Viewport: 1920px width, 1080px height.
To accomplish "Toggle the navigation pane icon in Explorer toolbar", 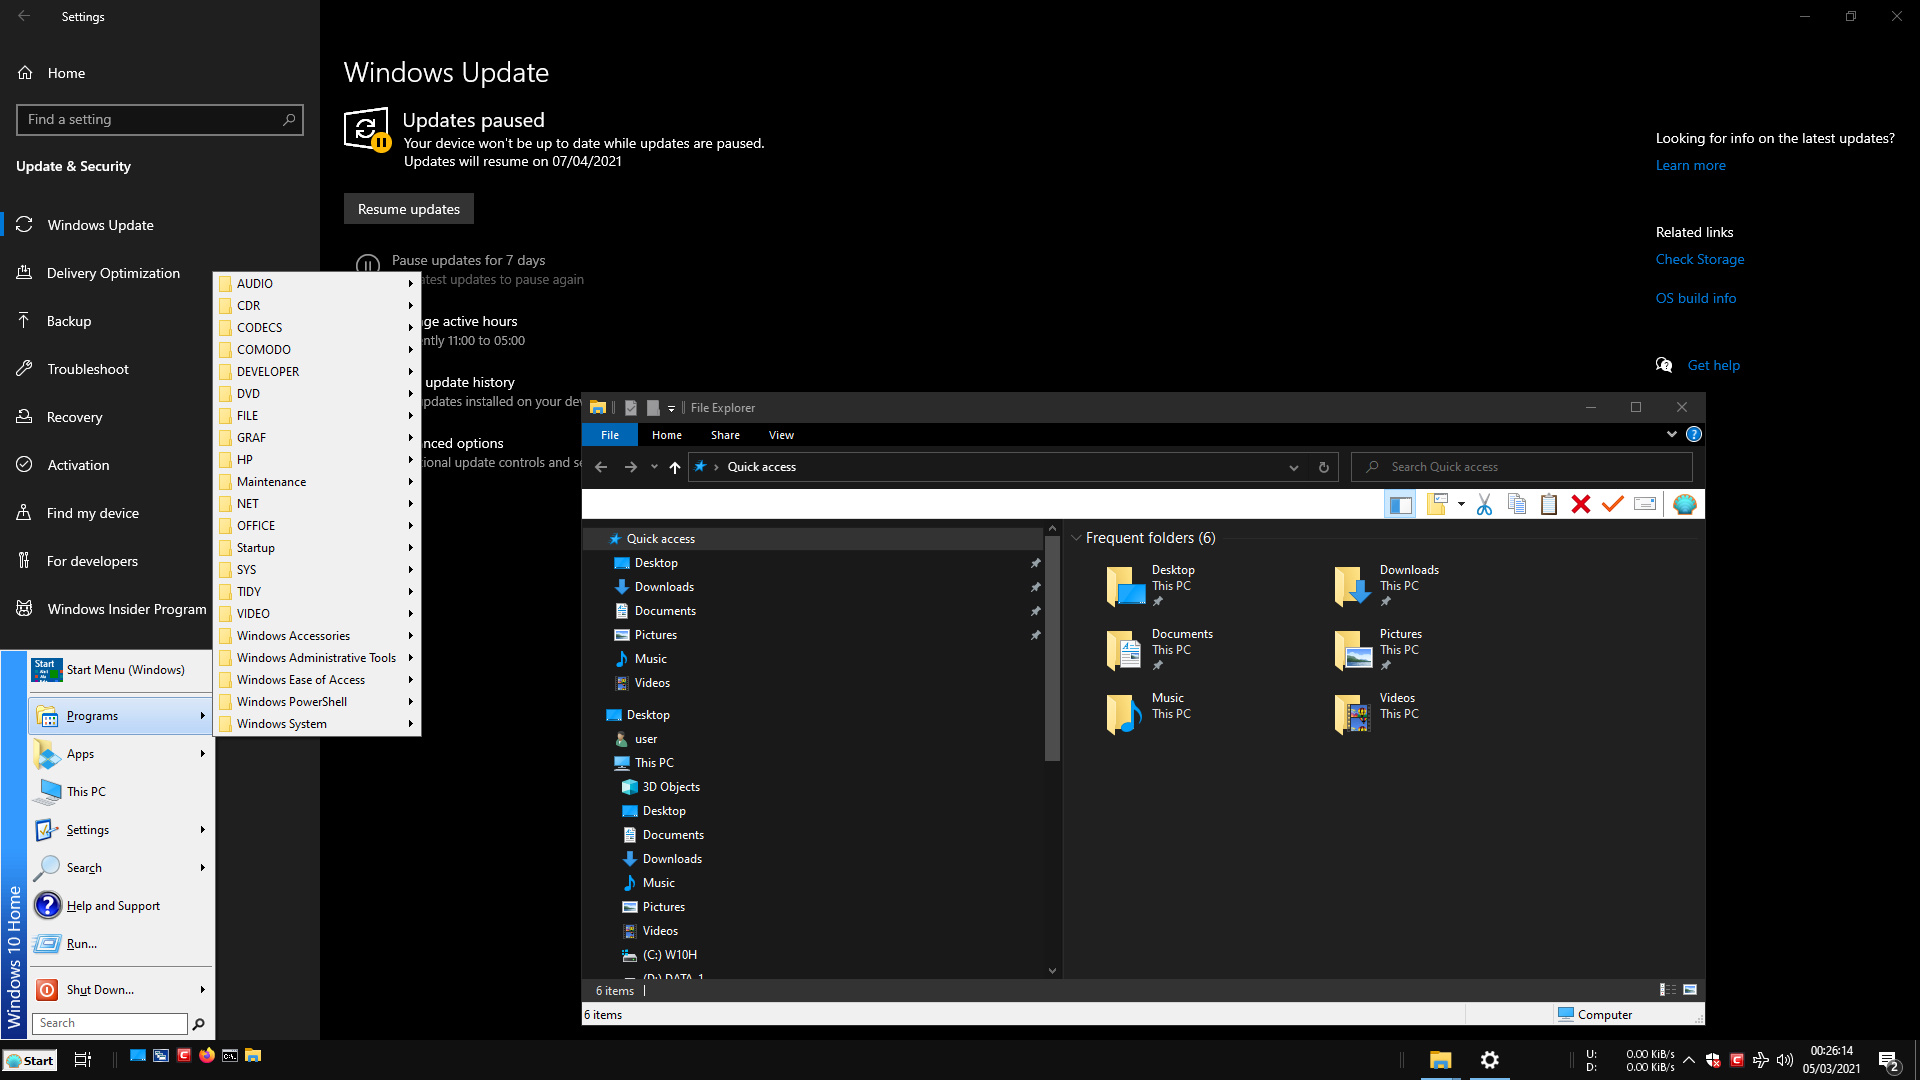I will coord(1400,505).
